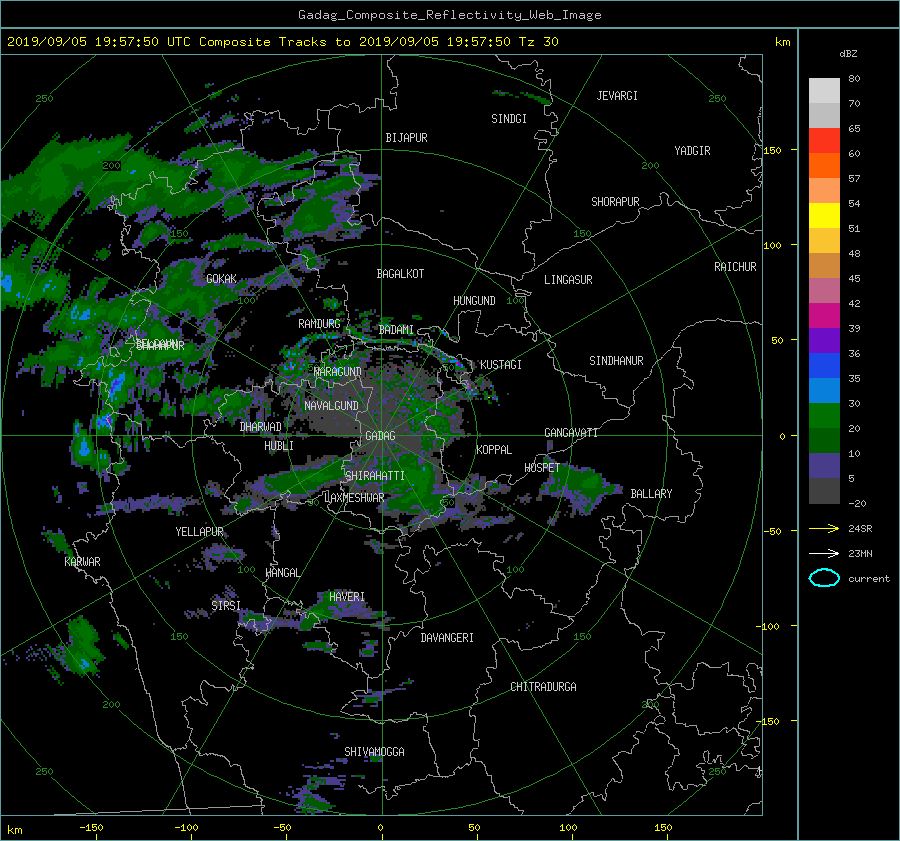The width and height of the screenshot is (900, 841).
Task: Click the KUSTAGI city label
Action: [501, 365]
